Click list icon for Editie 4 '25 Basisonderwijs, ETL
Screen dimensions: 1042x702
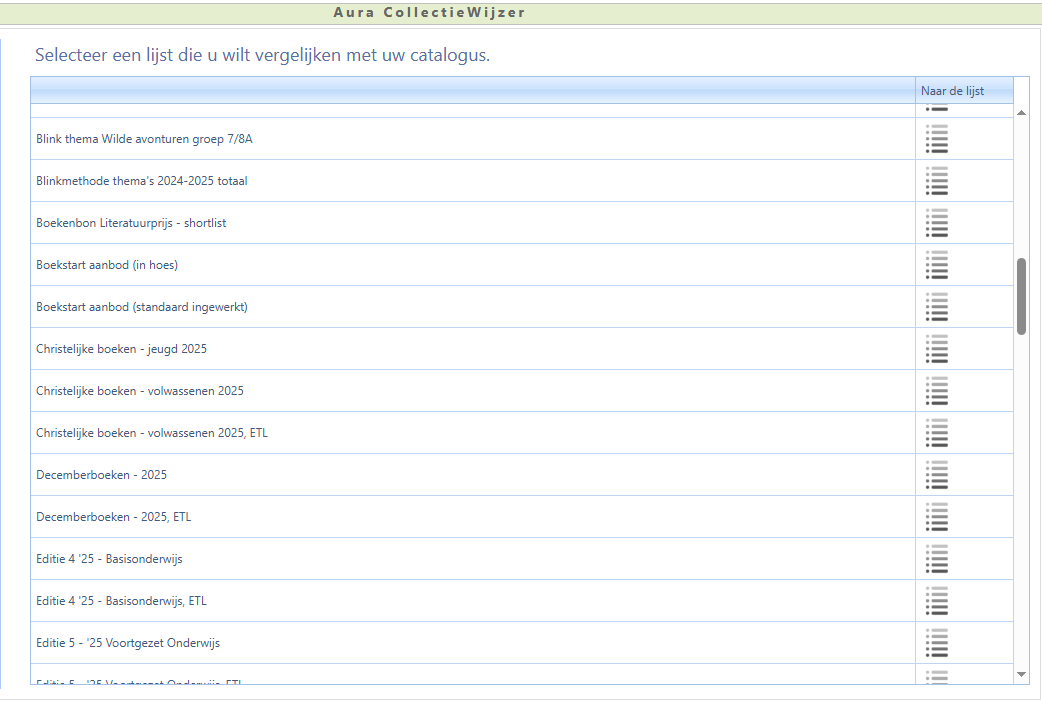point(937,601)
